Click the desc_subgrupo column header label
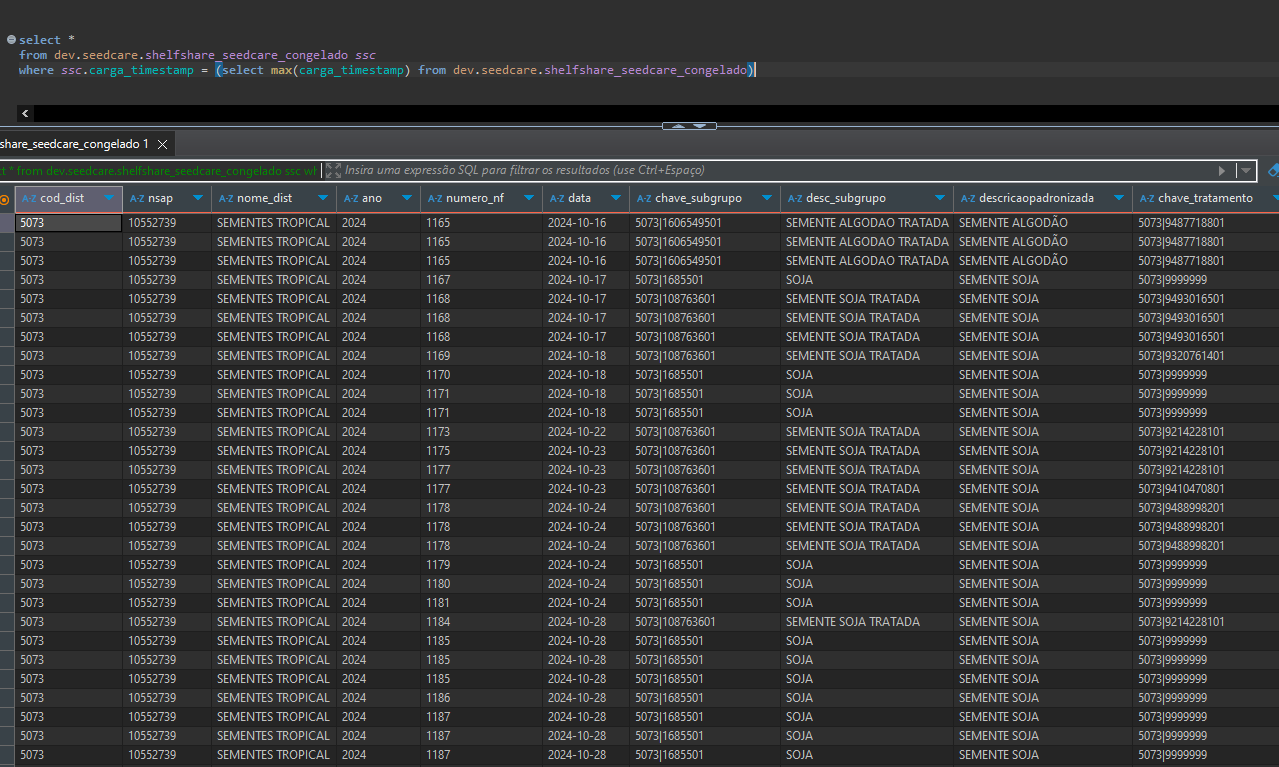The width and height of the screenshot is (1279, 767). [x=846, y=199]
